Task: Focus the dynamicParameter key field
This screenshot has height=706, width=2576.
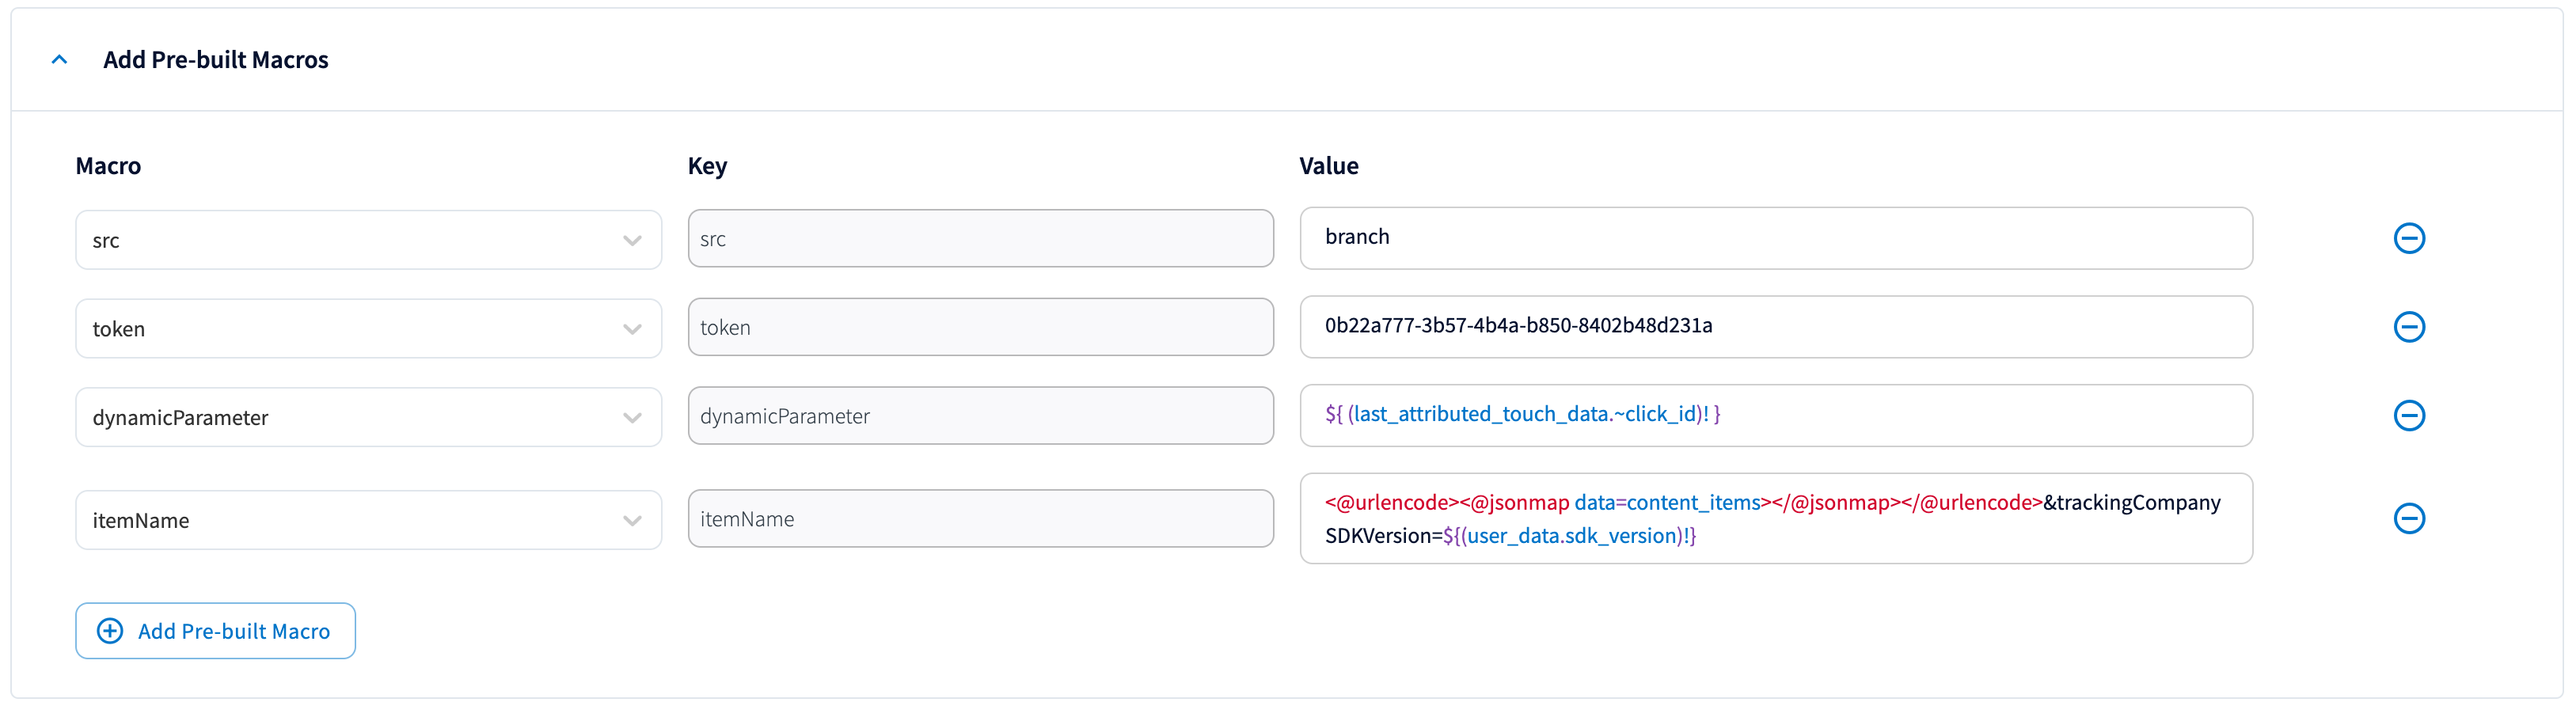Action: point(980,416)
